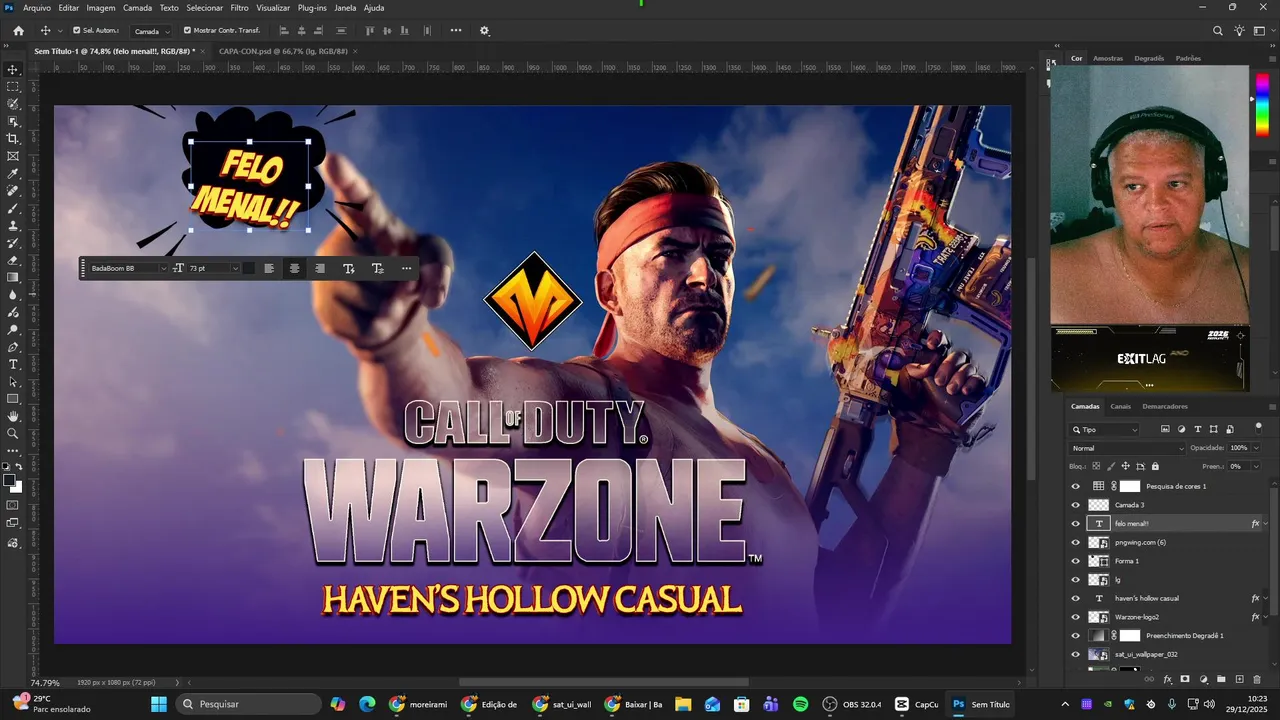Select the Gradient tool
The height and width of the screenshot is (720, 1280).
pos(13,278)
